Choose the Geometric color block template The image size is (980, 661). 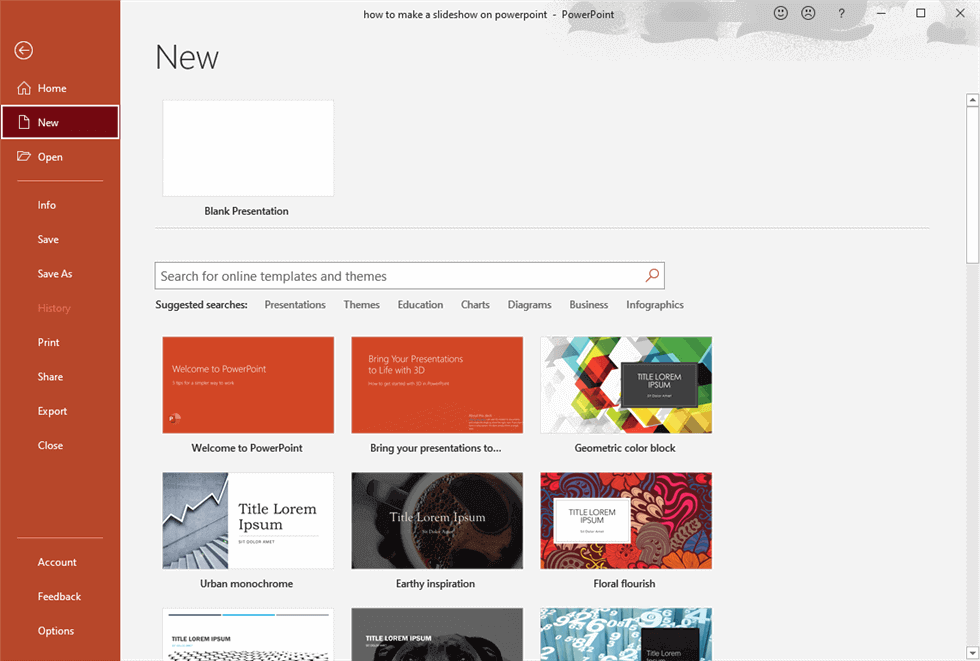coord(626,385)
